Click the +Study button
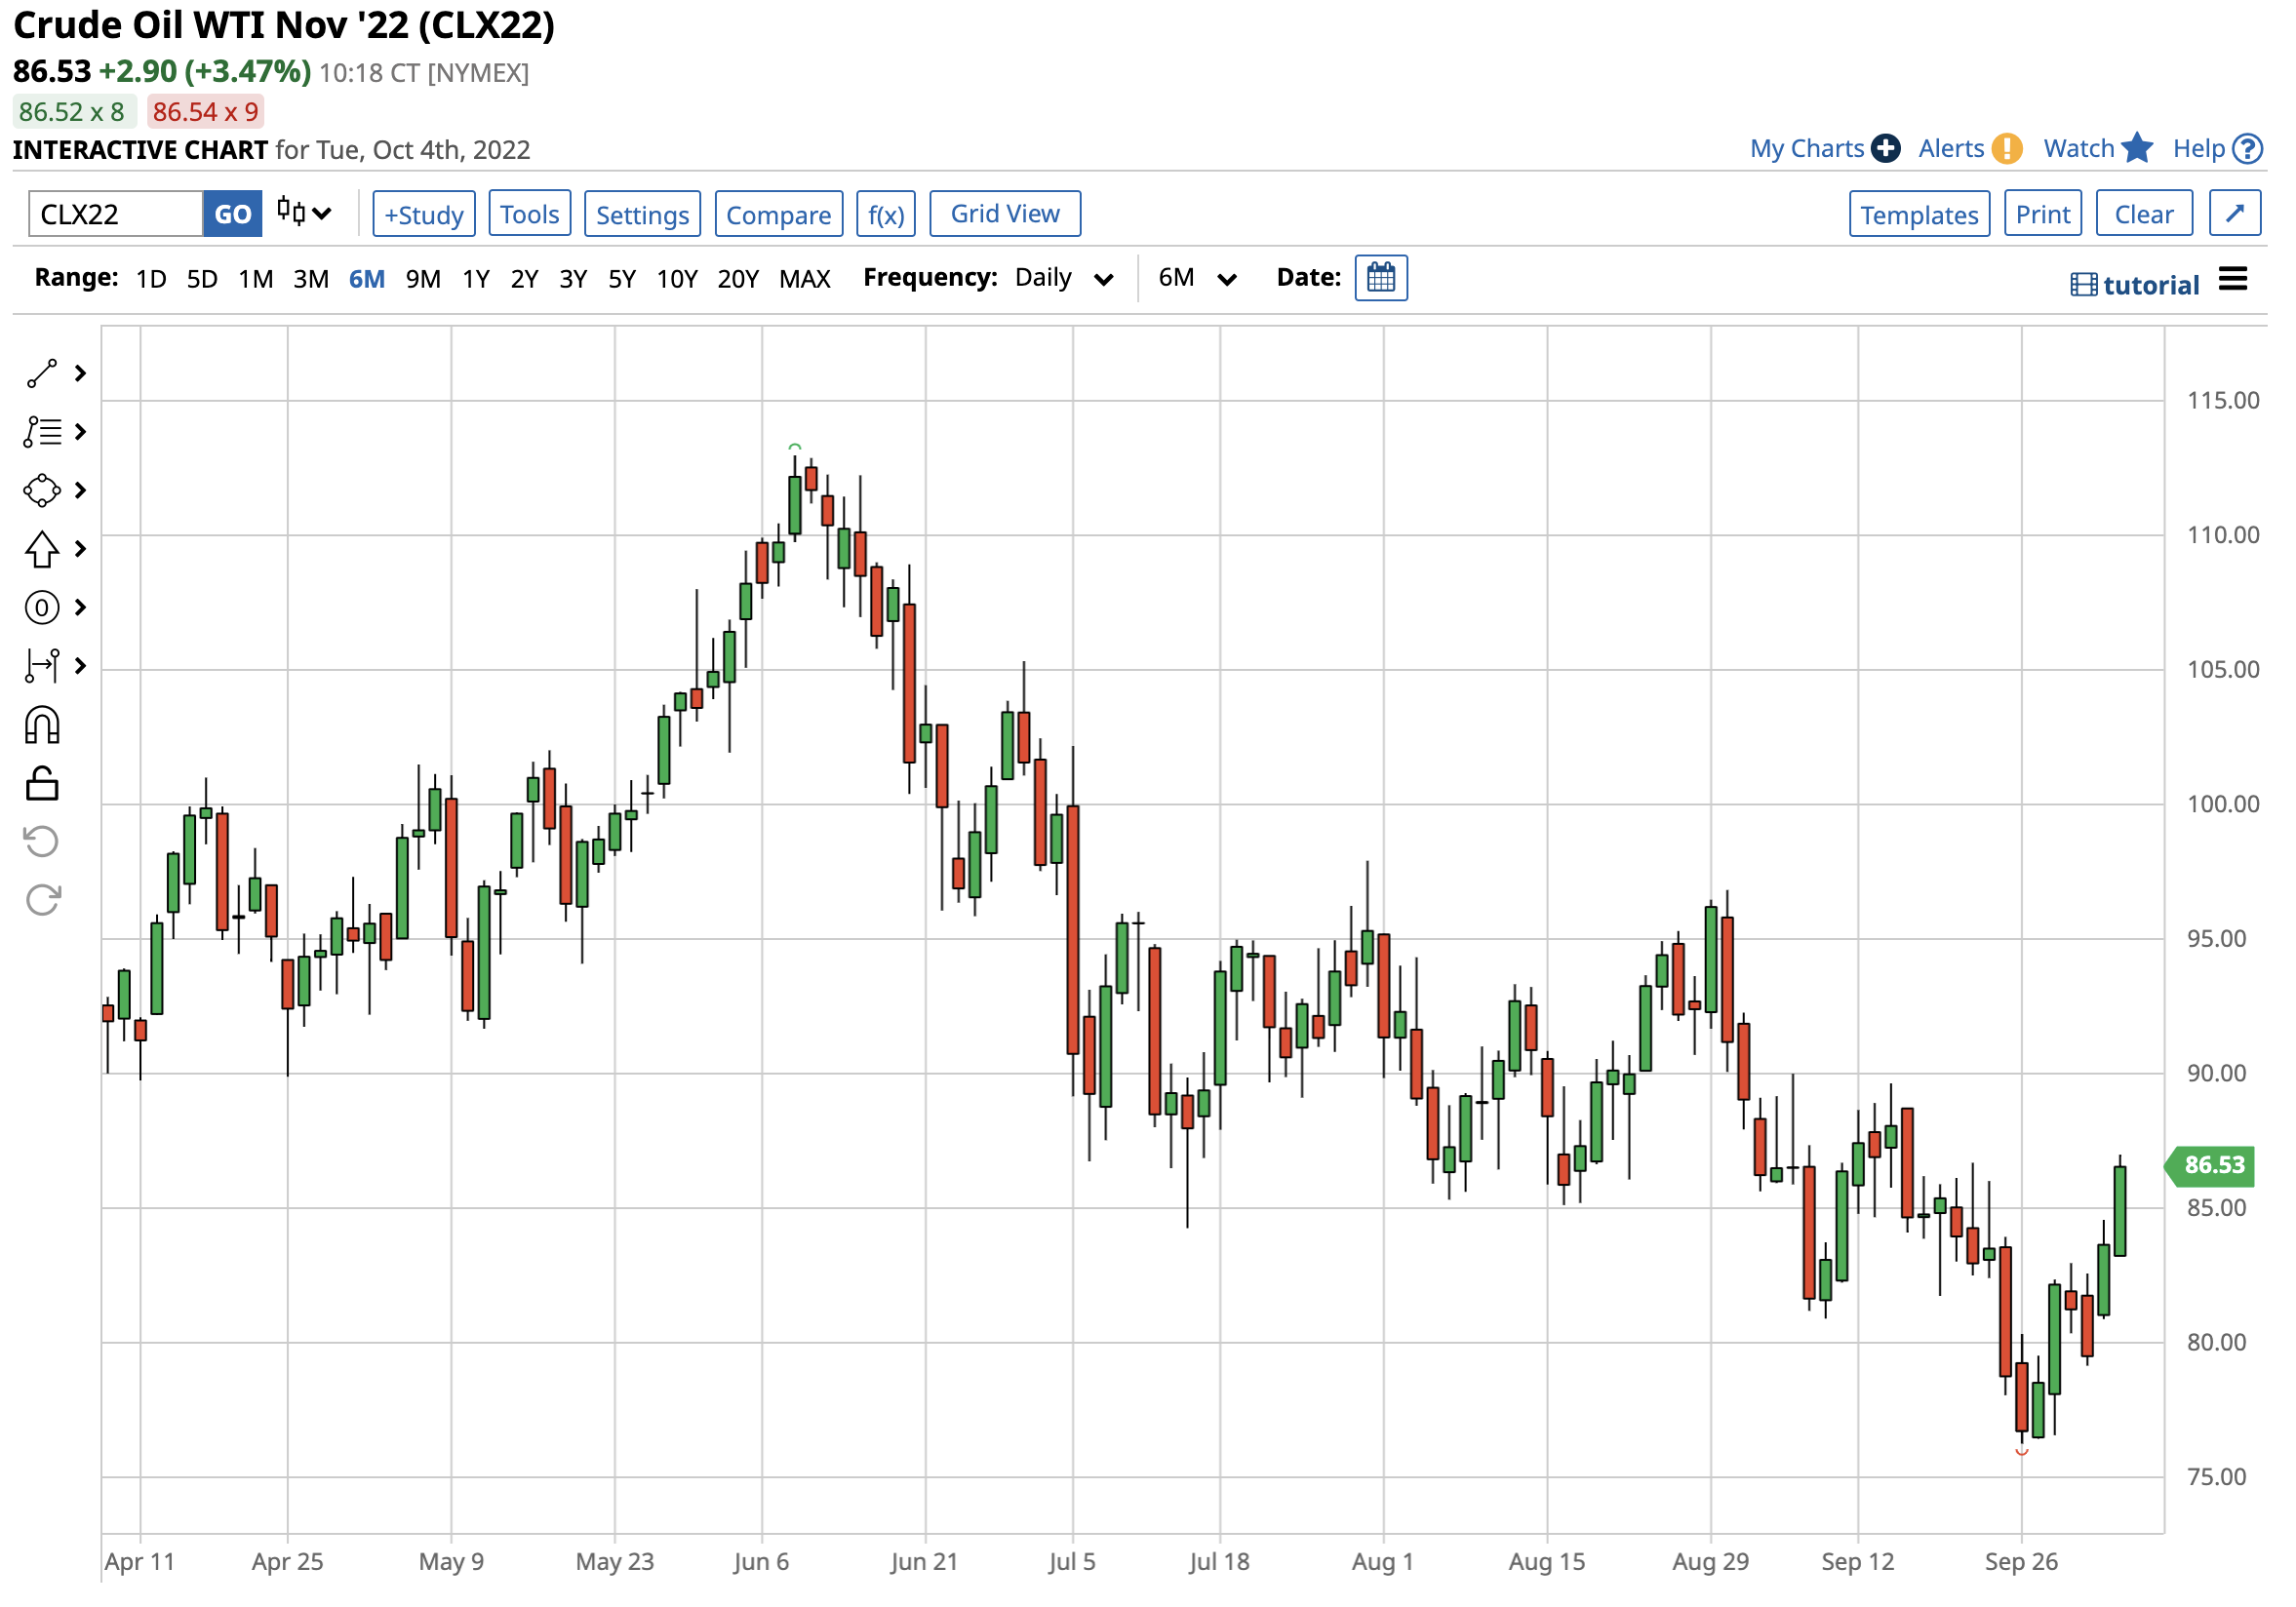2296x1607 pixels. (424, 214)
